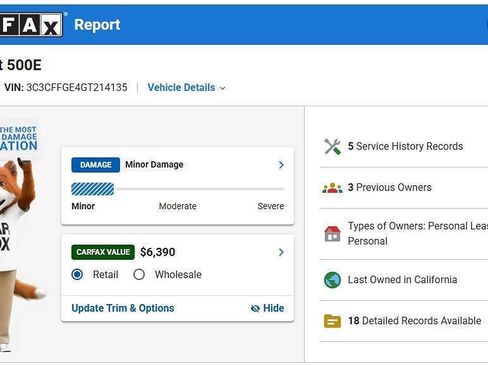
Task: Click the globe icon beside Last Owned
Action: [x=332, y=280]
